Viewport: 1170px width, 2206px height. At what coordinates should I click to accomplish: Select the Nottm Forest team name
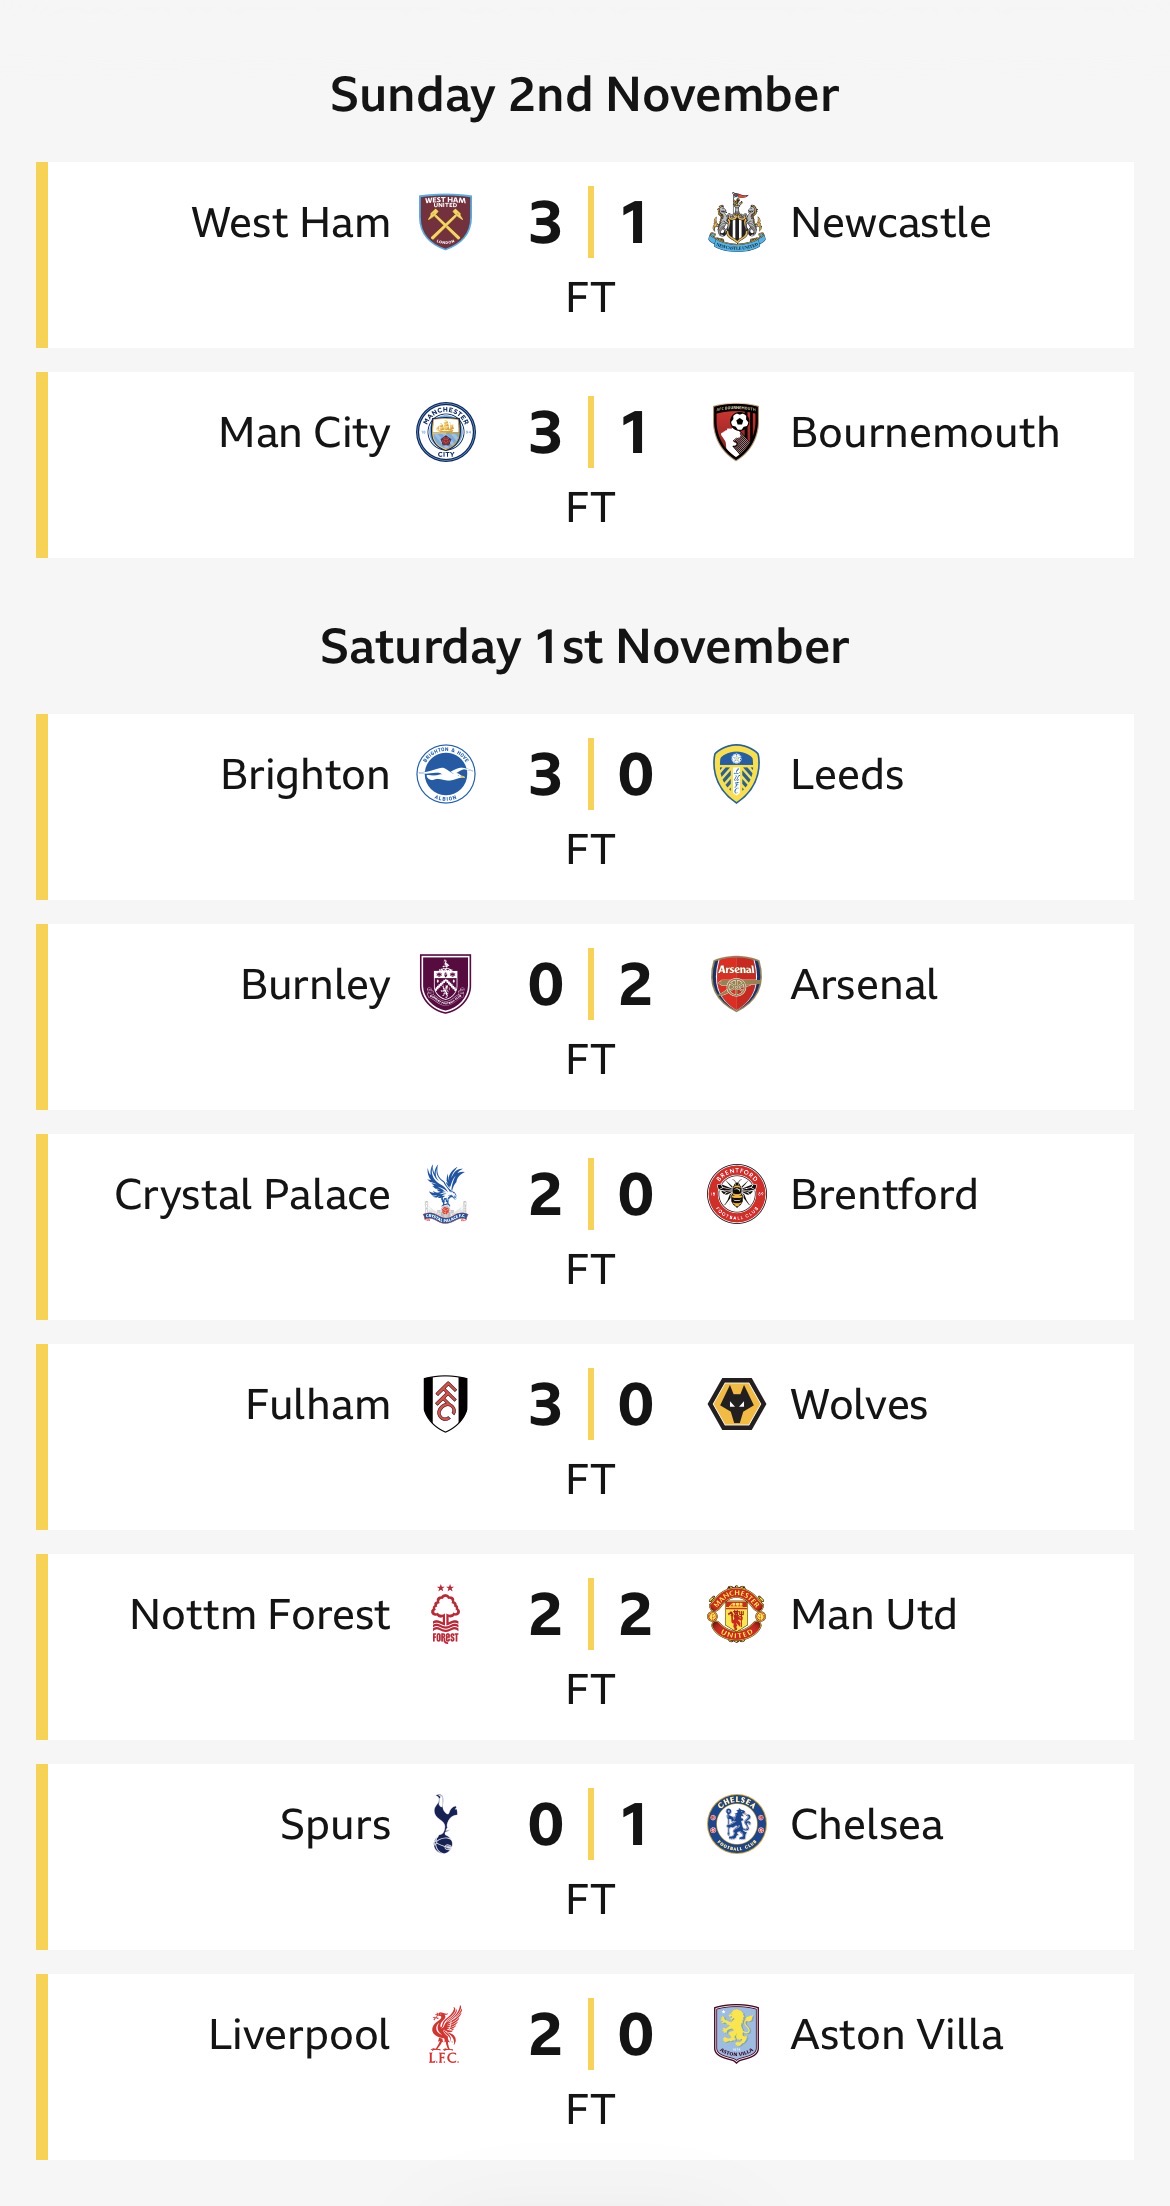(x=260, y=1614)
